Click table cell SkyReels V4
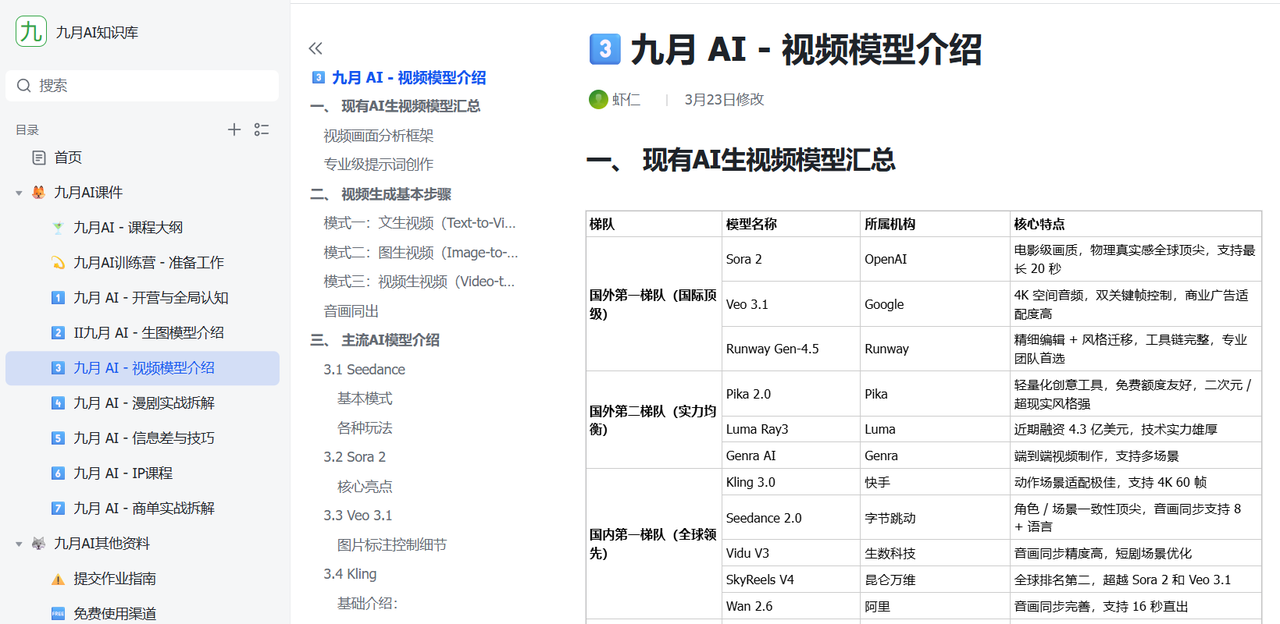The width and height of the screenshot is (1280, 624). point(760,579)
